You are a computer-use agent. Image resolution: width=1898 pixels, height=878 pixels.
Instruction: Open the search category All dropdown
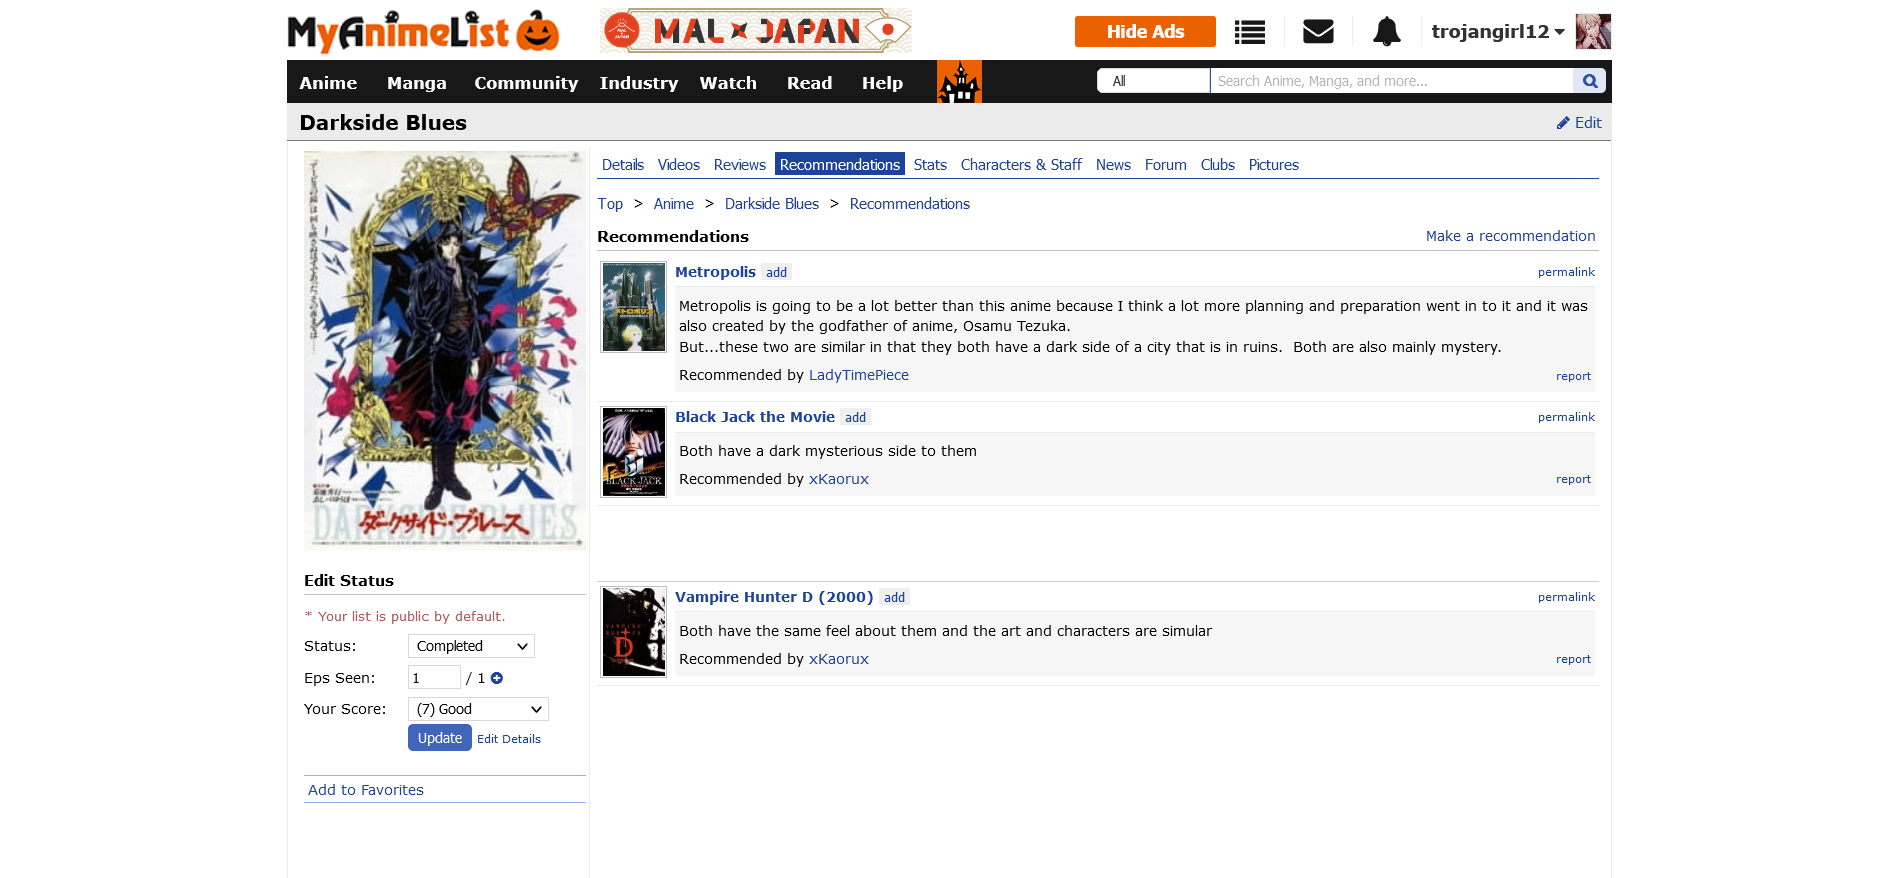(x=1153, y=81)
